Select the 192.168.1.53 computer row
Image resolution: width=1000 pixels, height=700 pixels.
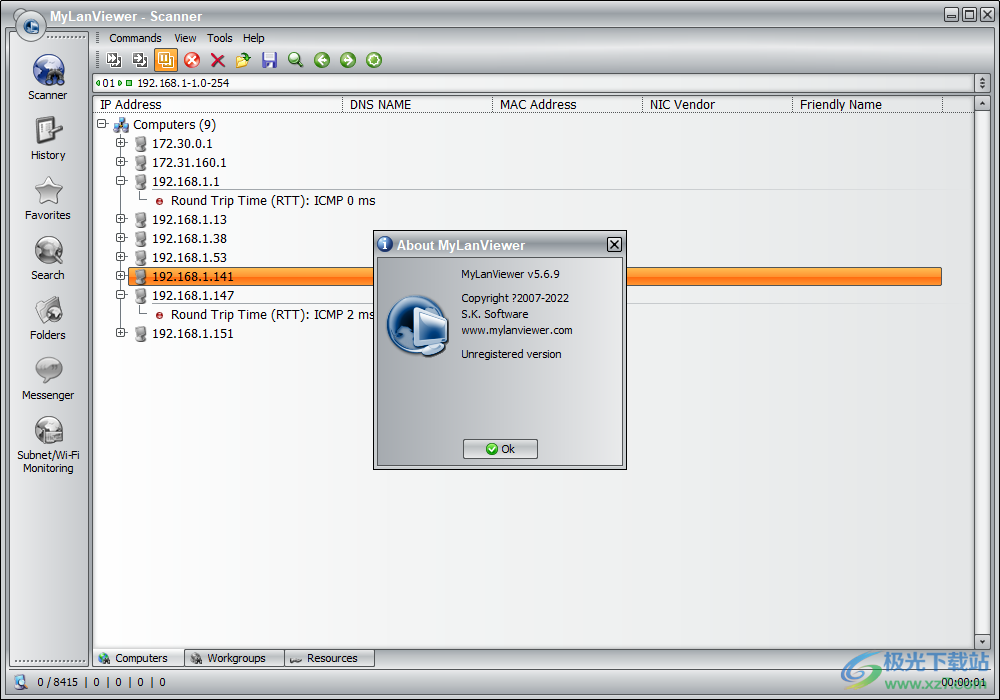coord(189,258)
